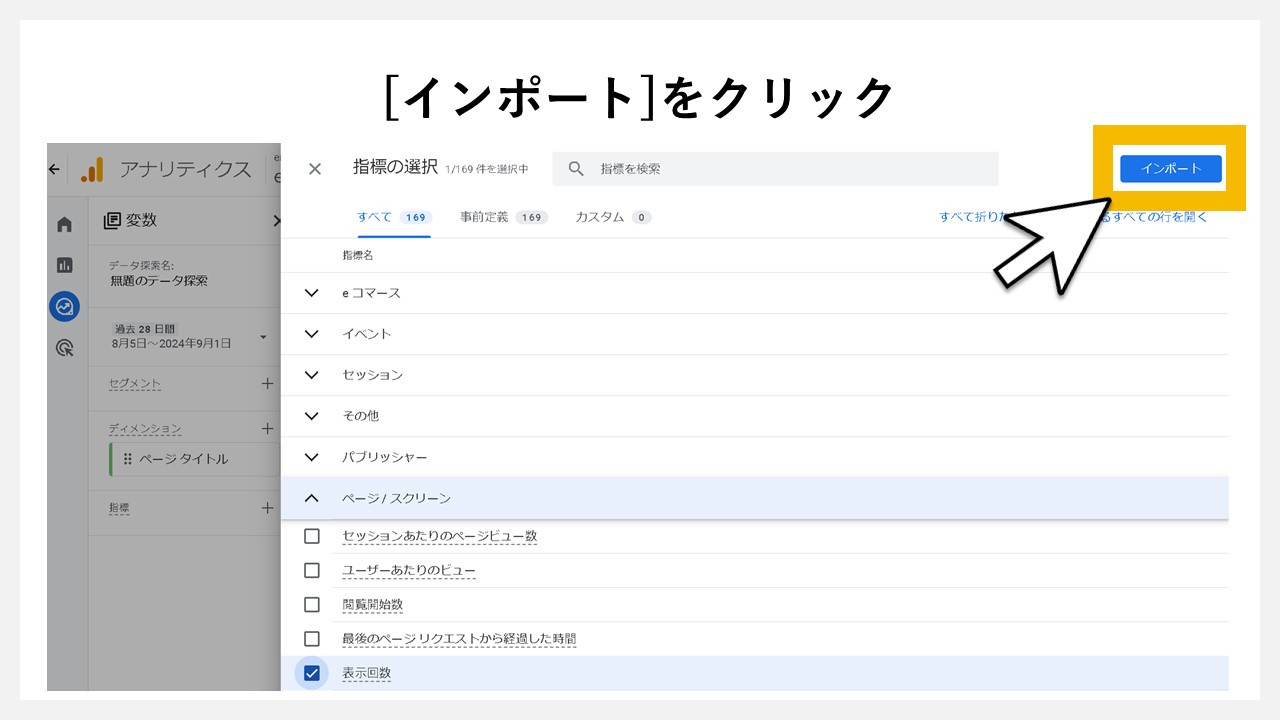This screenshot has width=1280, height=720.
Task: Uncheck the selected 表示回数 metric
Action: (x=311, y=673)
